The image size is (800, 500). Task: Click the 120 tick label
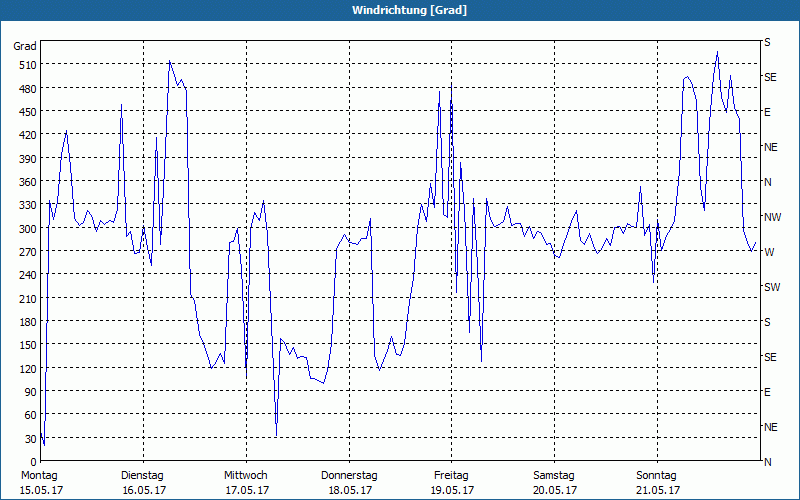point(28,369)
